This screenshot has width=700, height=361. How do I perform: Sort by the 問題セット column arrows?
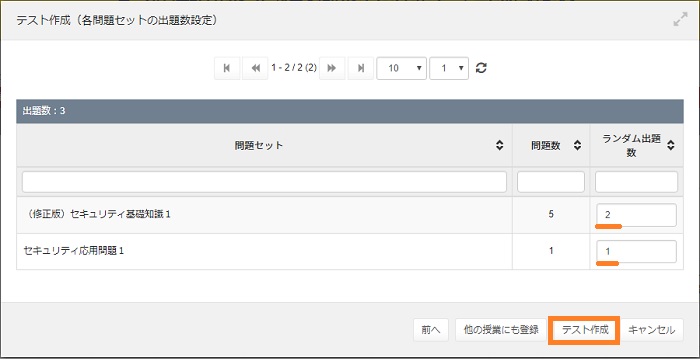(x=500, y=145)
